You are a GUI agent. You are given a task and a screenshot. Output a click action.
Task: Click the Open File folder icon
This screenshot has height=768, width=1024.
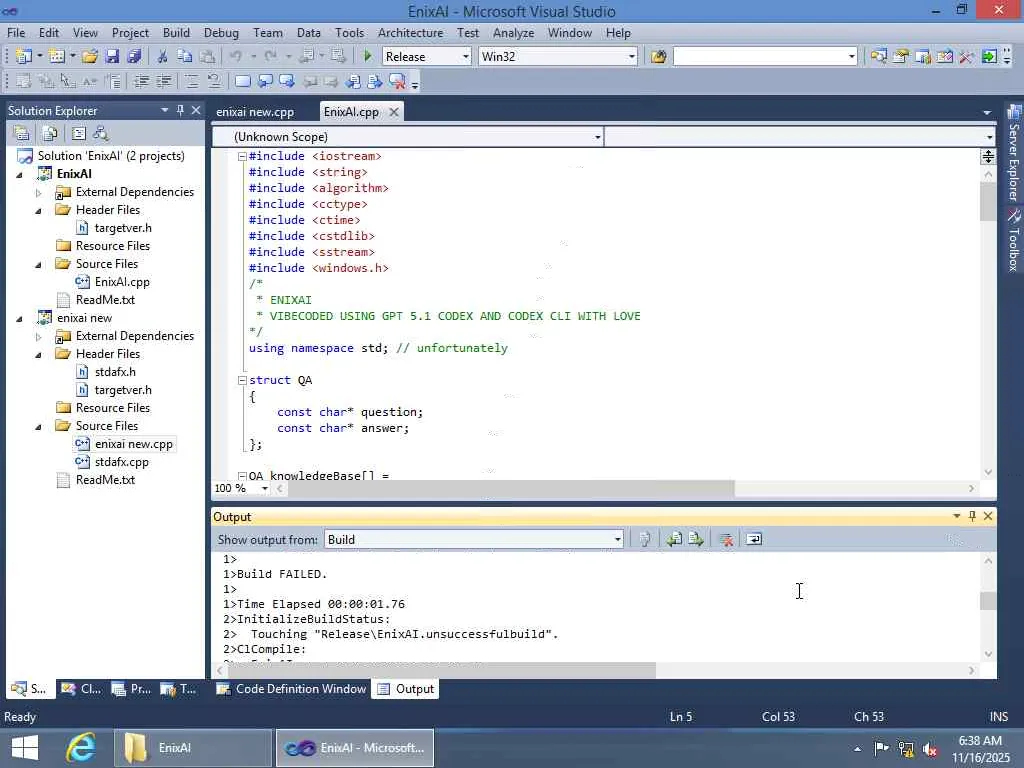[90, 57]
